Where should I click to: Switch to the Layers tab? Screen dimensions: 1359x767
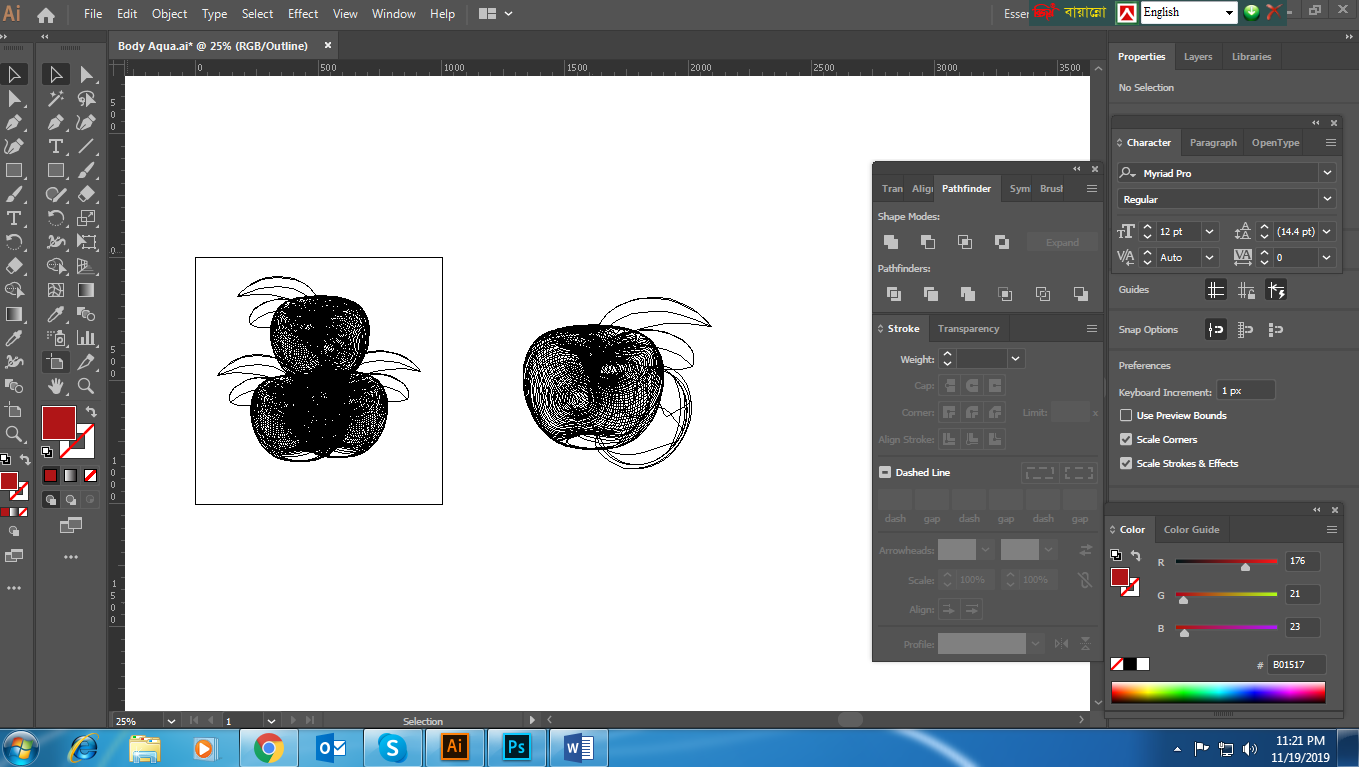(x=1197, y=57)
